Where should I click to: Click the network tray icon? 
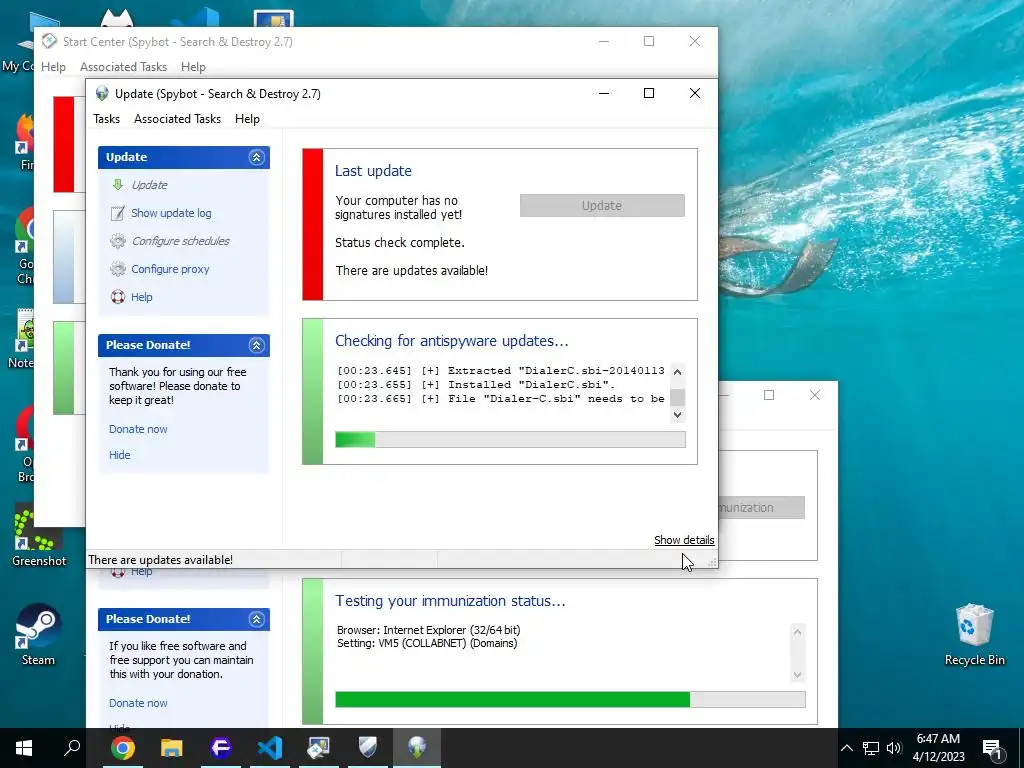[871, 748]
